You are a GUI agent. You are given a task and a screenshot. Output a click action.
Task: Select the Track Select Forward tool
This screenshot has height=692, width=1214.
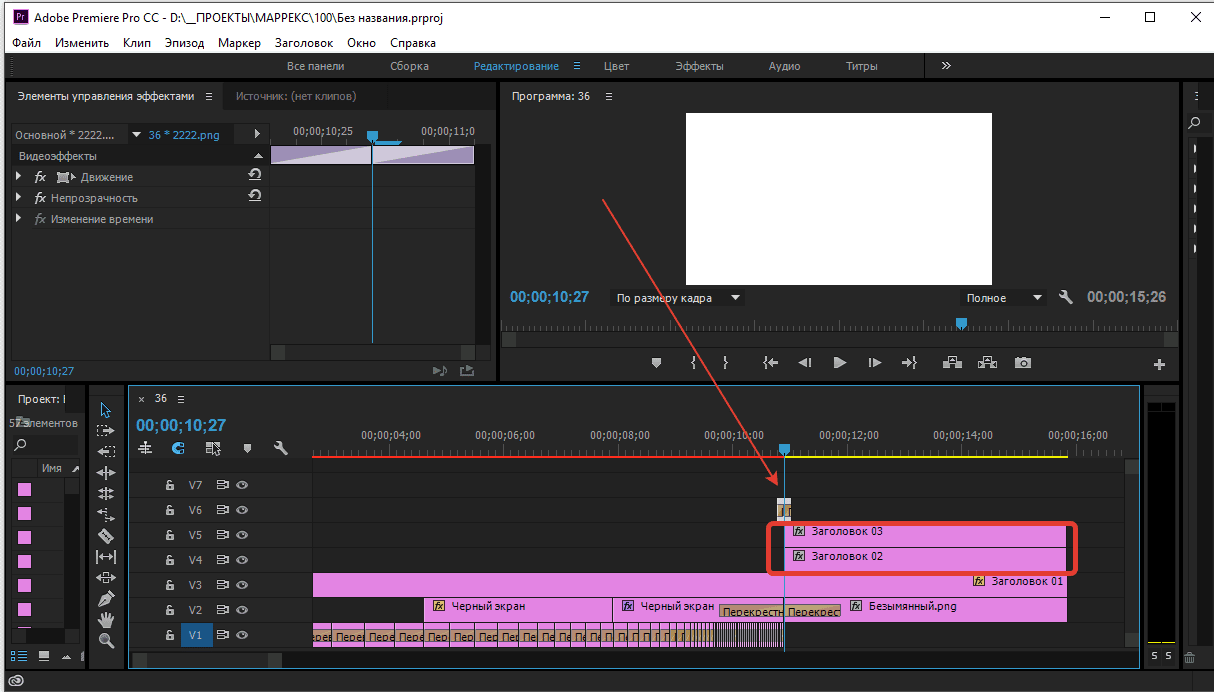pyautogui.click(x=106, y=431)
